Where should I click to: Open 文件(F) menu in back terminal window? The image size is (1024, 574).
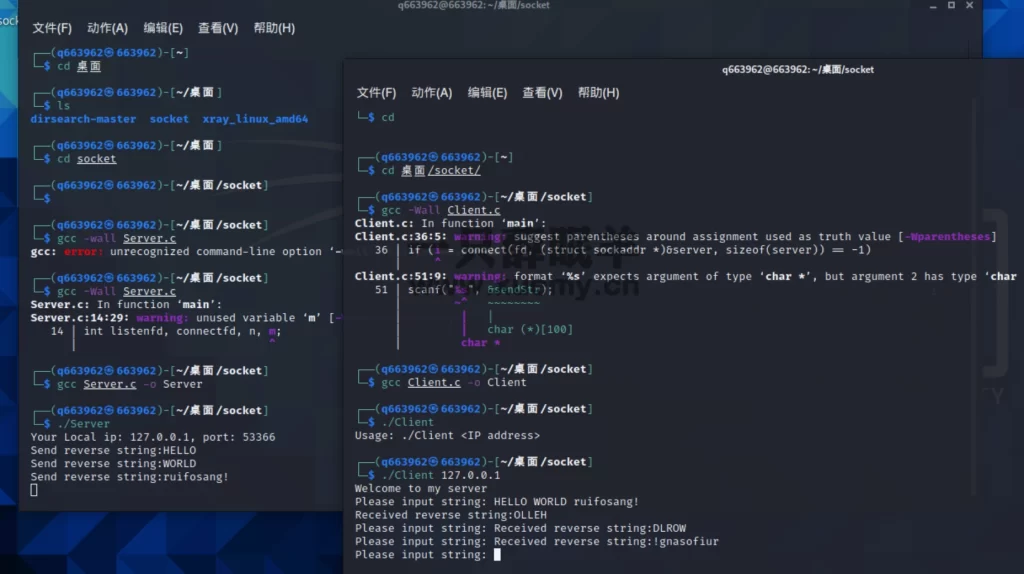(x=52, y=28)
